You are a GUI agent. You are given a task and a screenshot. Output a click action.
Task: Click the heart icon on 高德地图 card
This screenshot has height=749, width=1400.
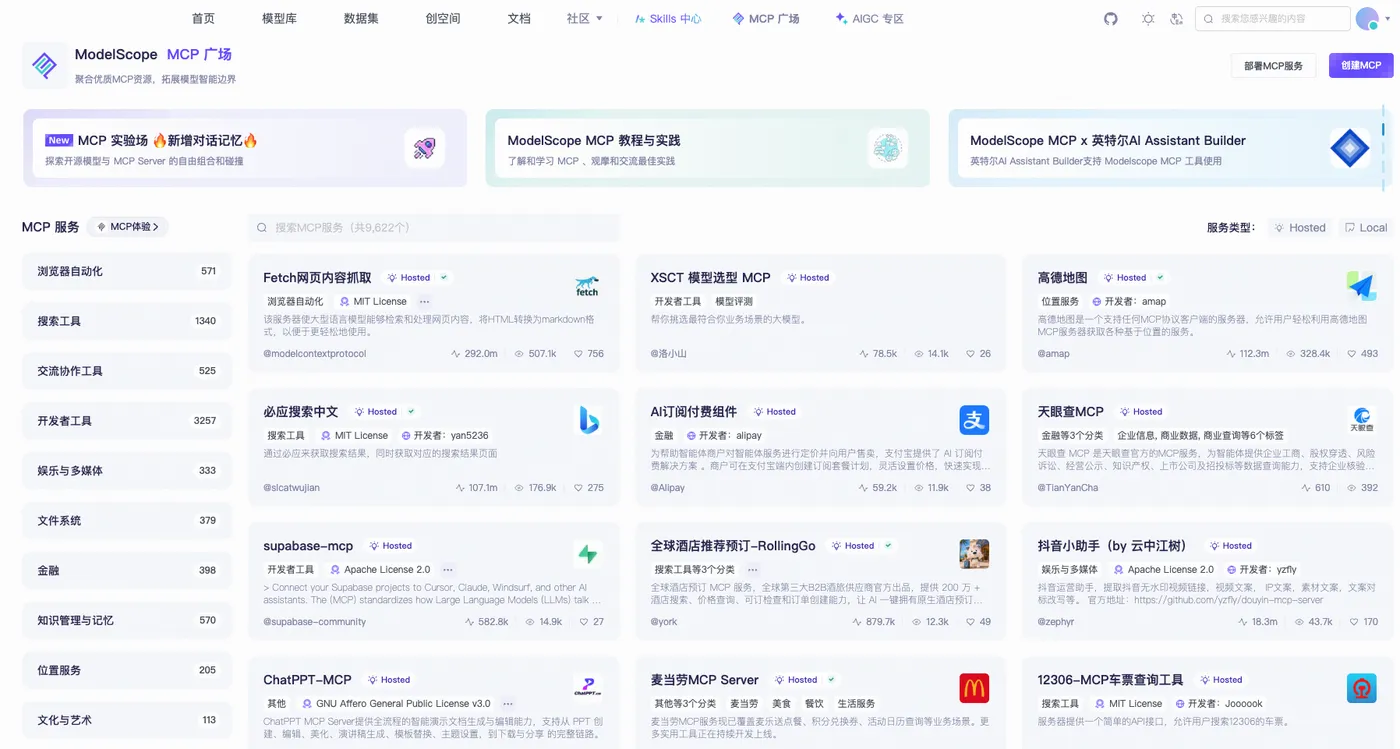1352,354
